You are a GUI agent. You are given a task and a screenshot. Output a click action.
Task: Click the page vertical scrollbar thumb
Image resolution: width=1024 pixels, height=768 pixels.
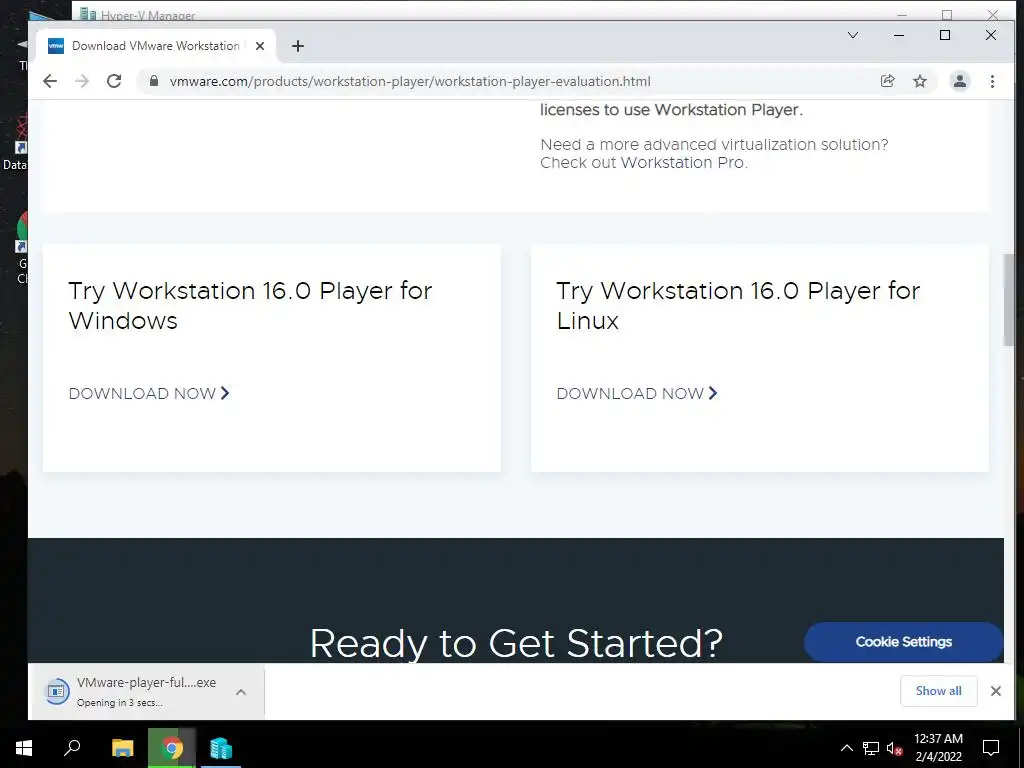1009,299
